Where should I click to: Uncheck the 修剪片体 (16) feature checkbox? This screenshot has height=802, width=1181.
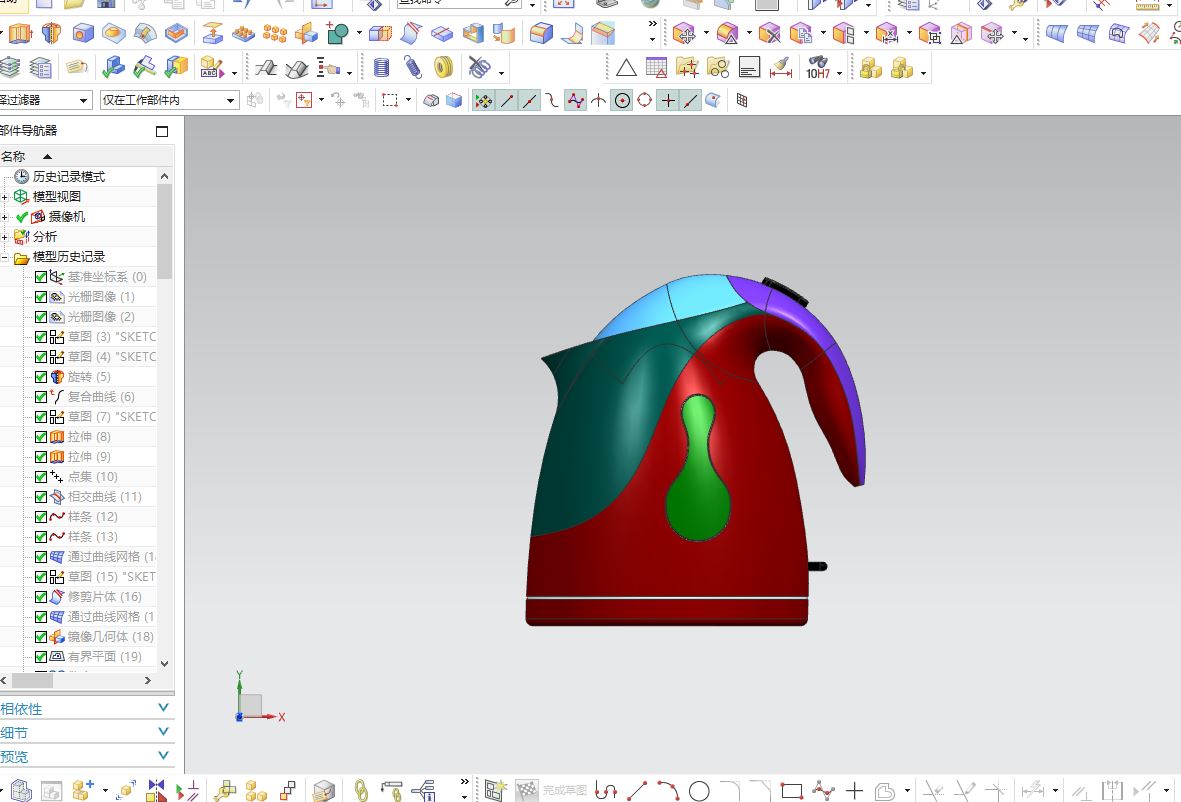pyautogui.click(x=41, y=597)
